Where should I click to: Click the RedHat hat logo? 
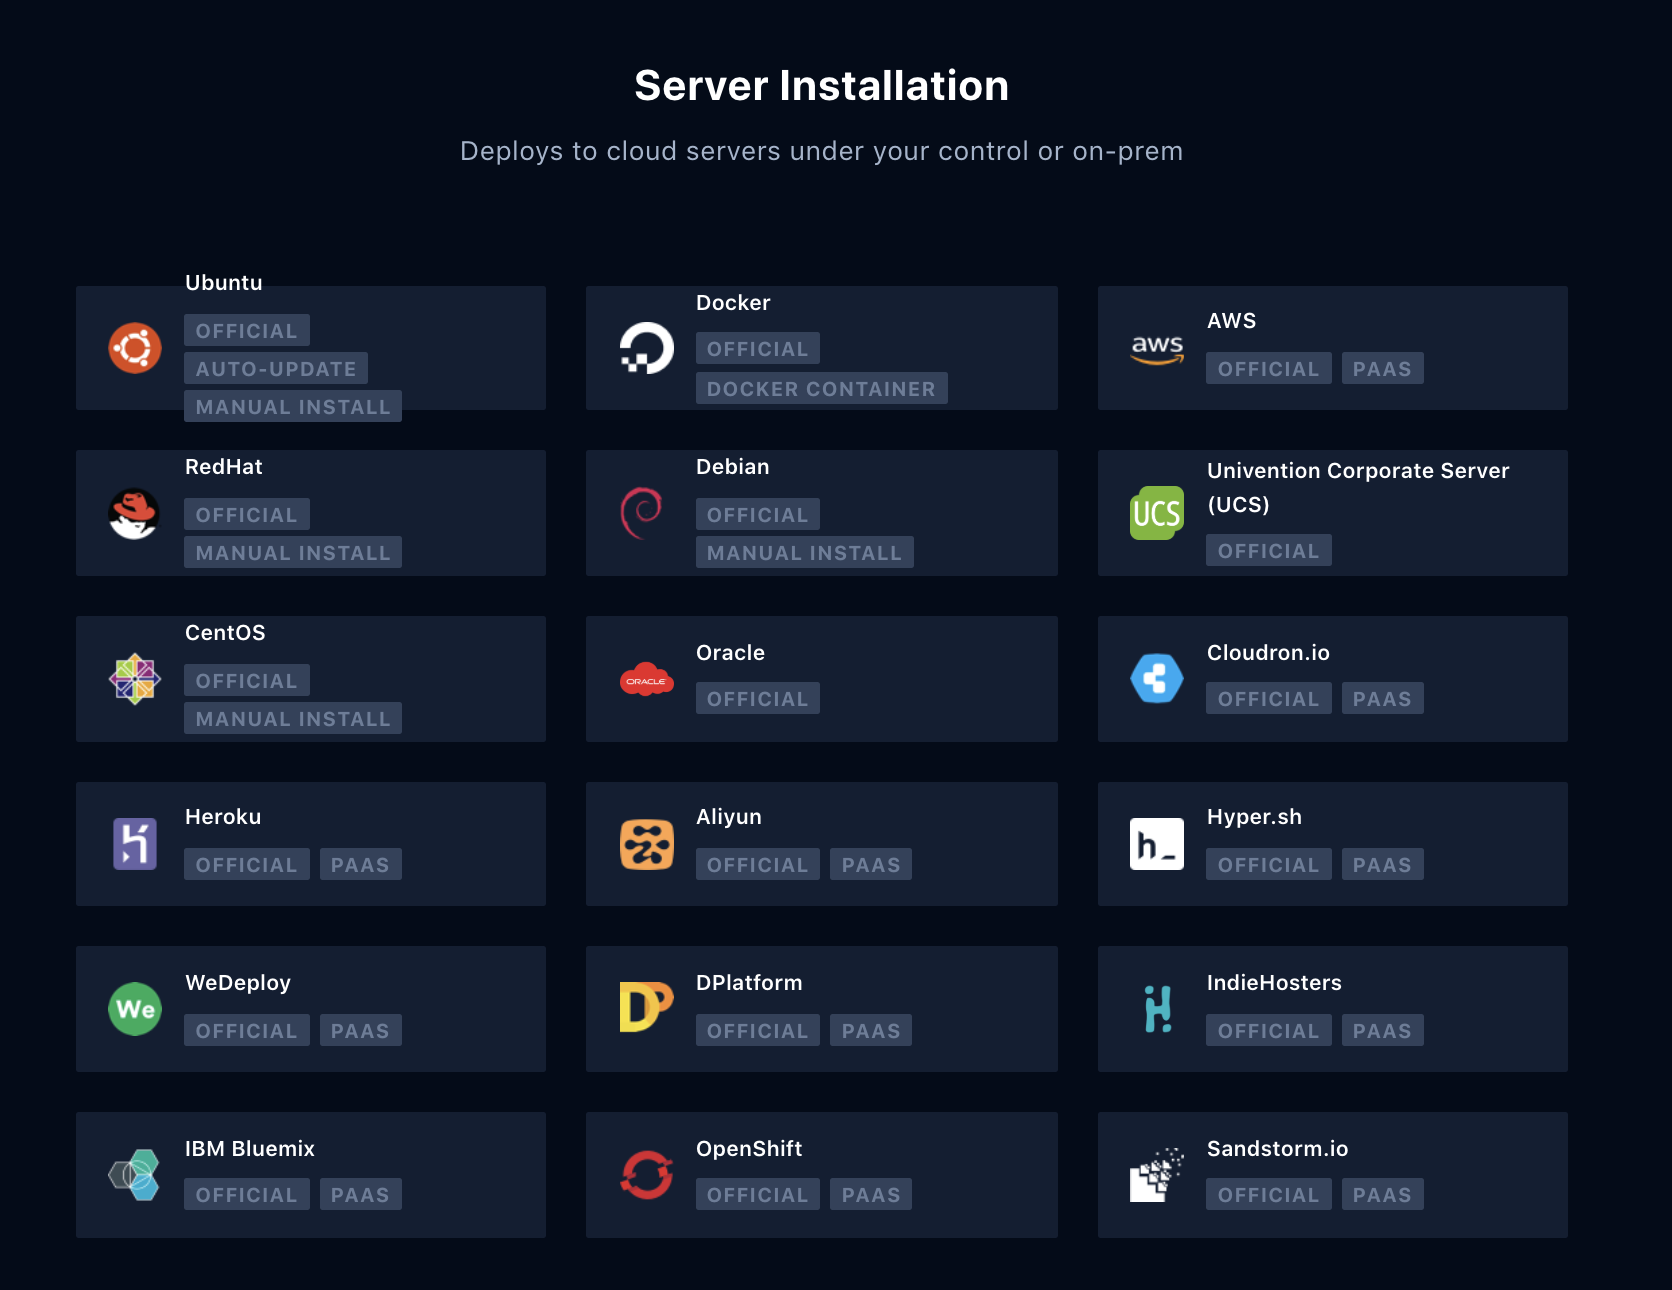pyautogui.click(x=134, y=514)
